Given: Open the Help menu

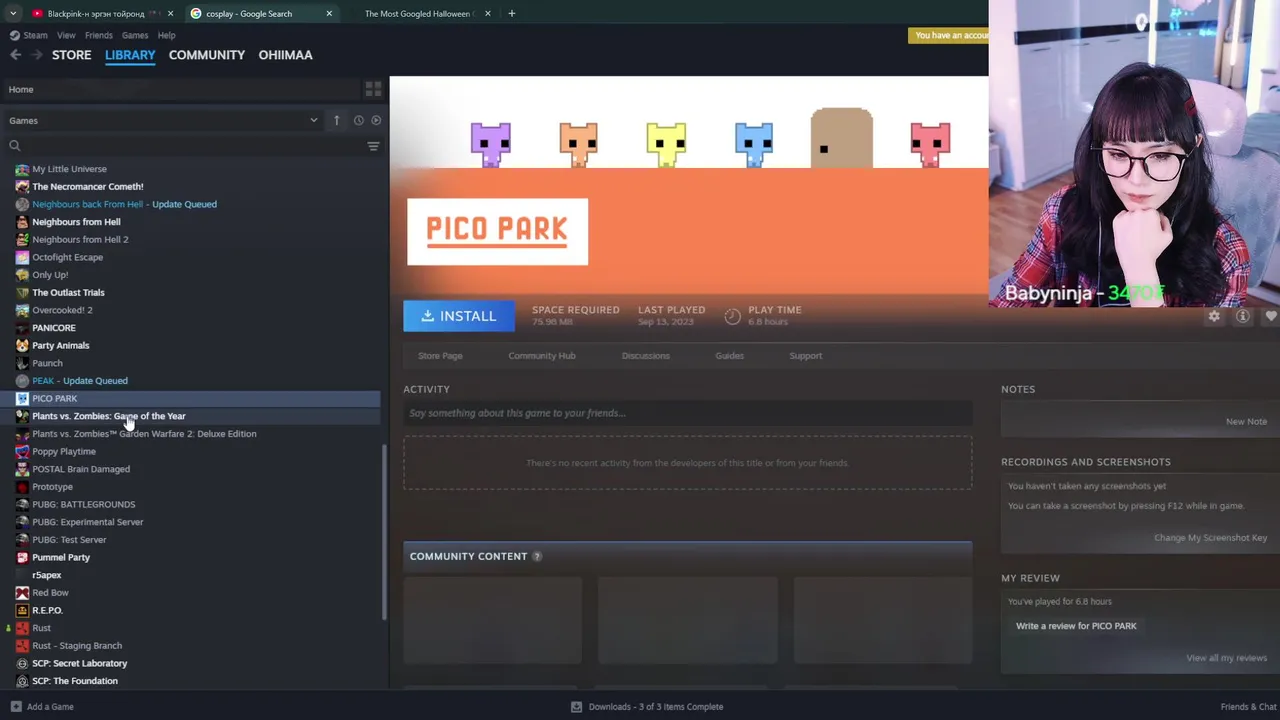Looking at the screenshot, I should (166, 35).
